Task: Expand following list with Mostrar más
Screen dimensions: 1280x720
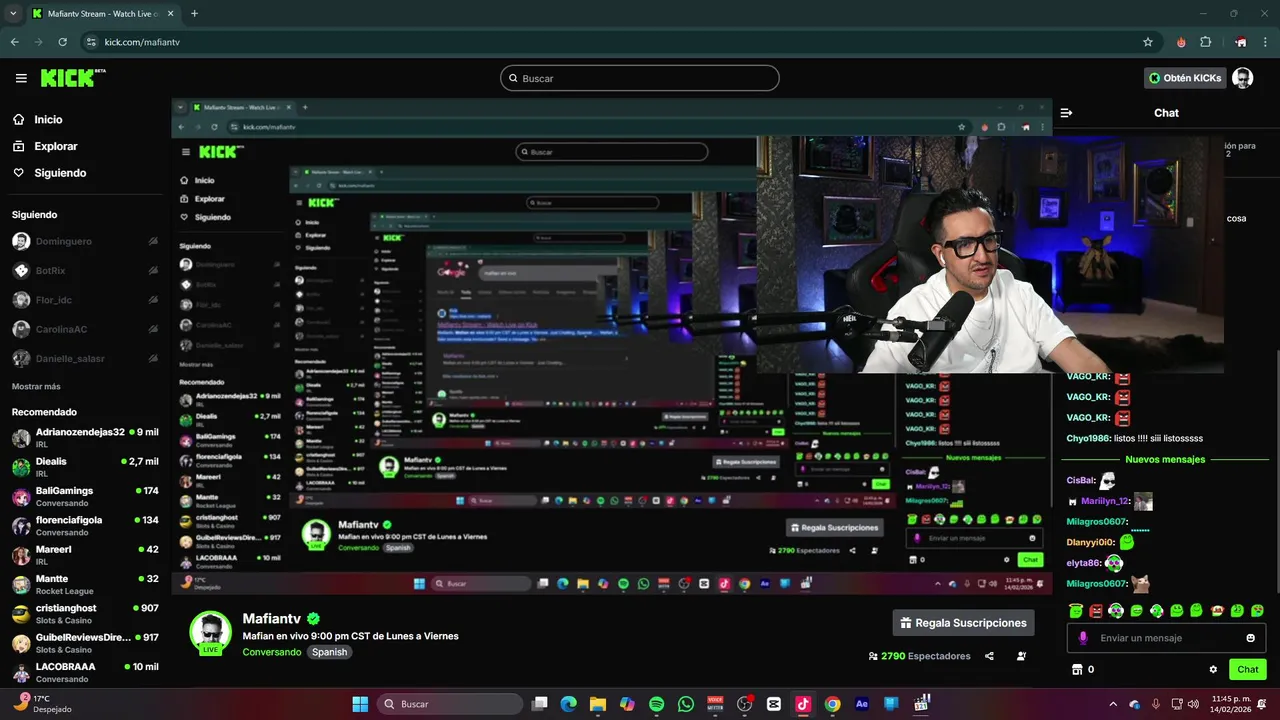Action: coord(36,386)
